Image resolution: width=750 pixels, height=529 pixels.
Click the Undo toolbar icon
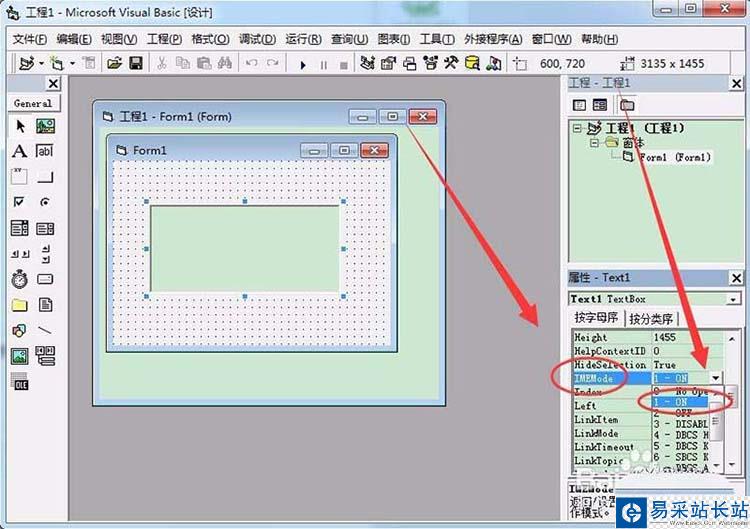pyautogui.click(x=252, y=63)
